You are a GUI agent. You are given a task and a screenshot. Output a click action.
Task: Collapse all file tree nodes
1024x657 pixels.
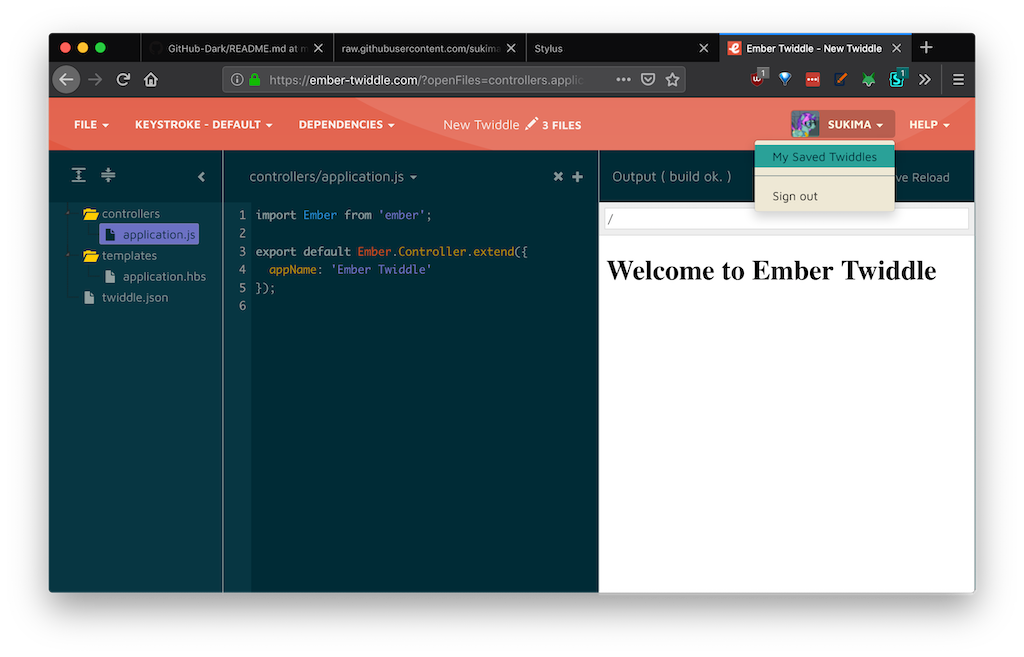pos(108,175)
